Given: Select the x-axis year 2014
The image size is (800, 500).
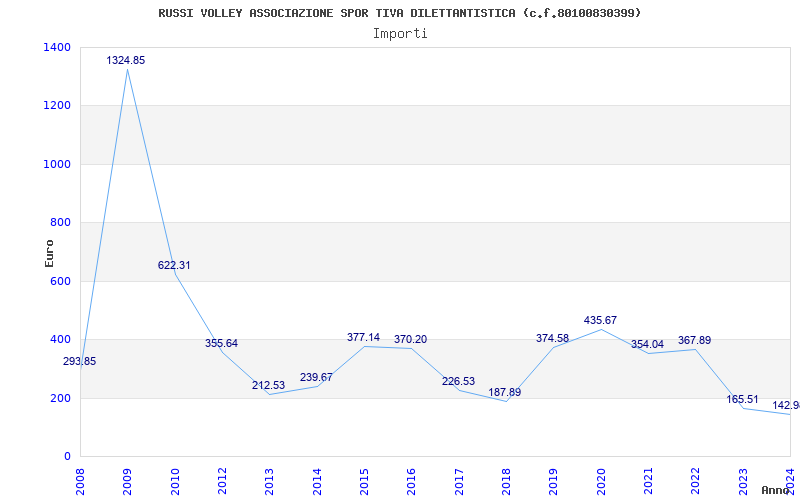Looking at the screenshot, I should click(x=317, y=481).
